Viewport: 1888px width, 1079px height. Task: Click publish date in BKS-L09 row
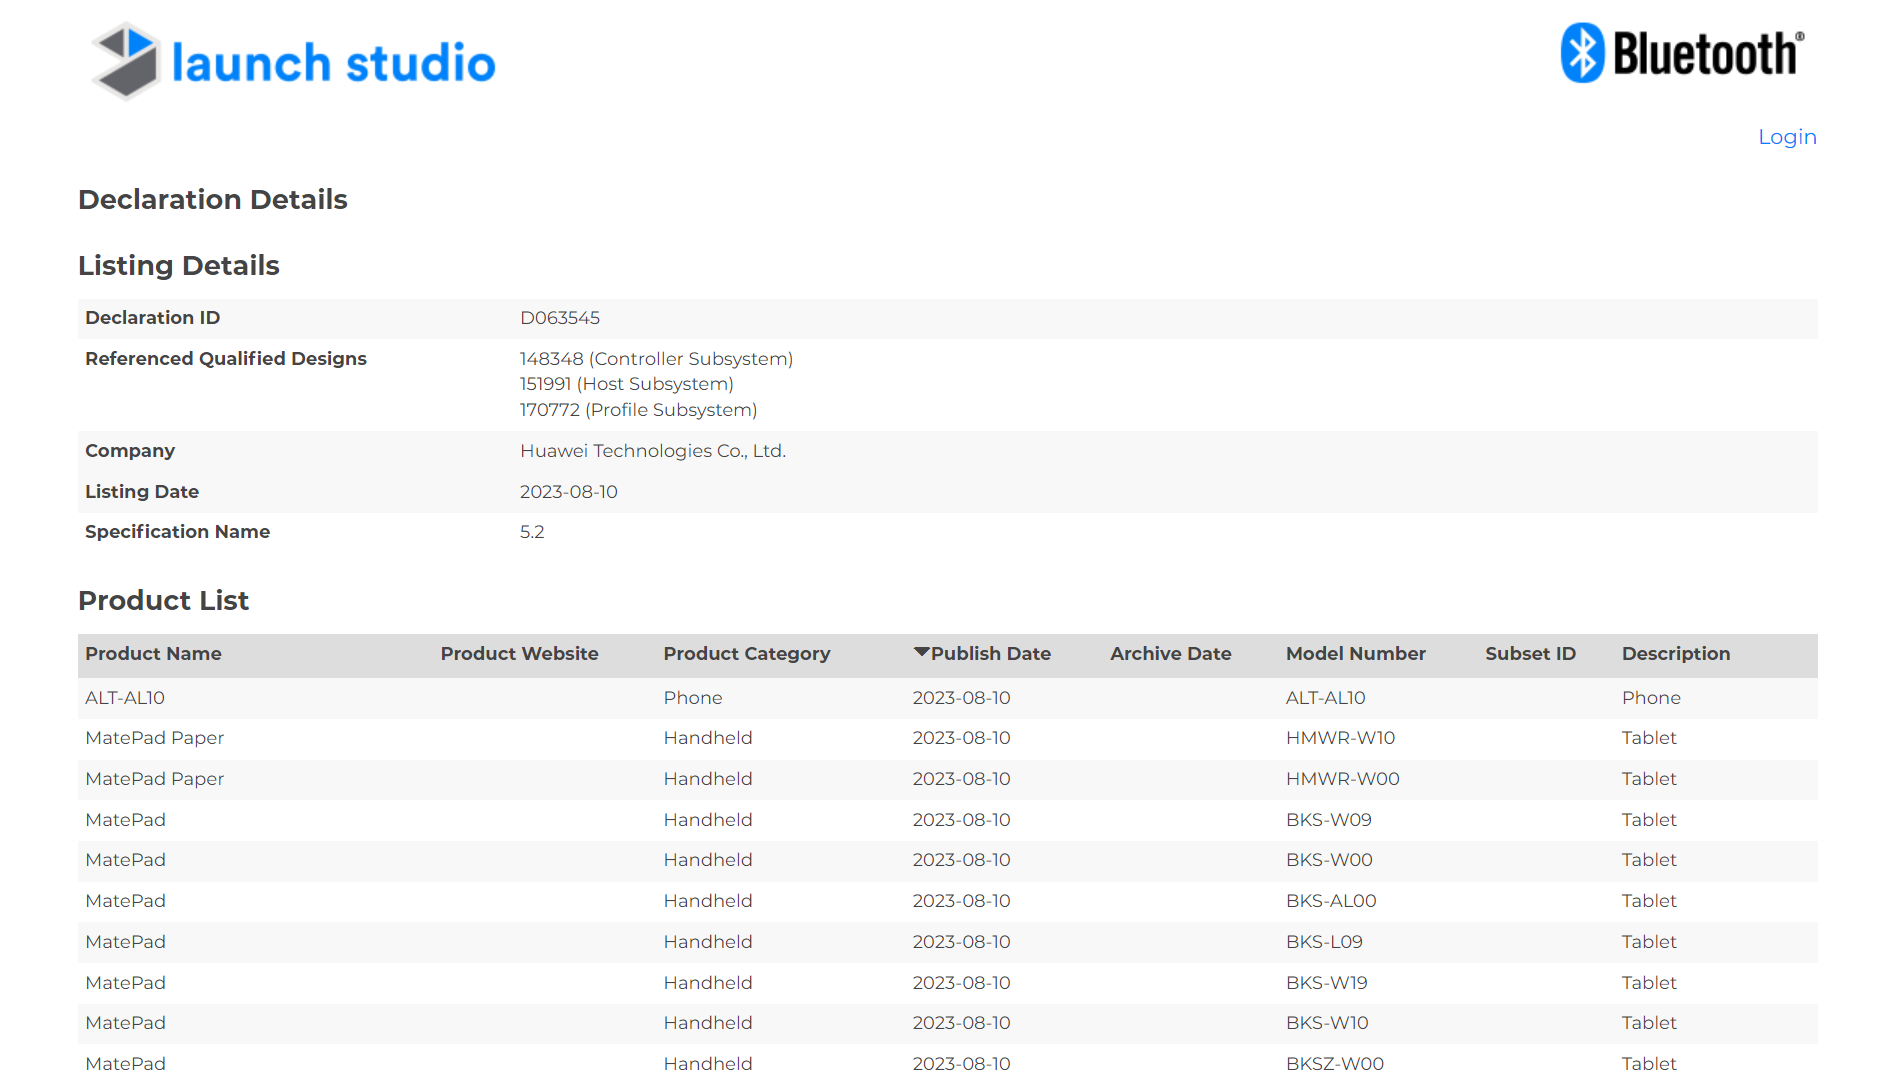[961, 942]
